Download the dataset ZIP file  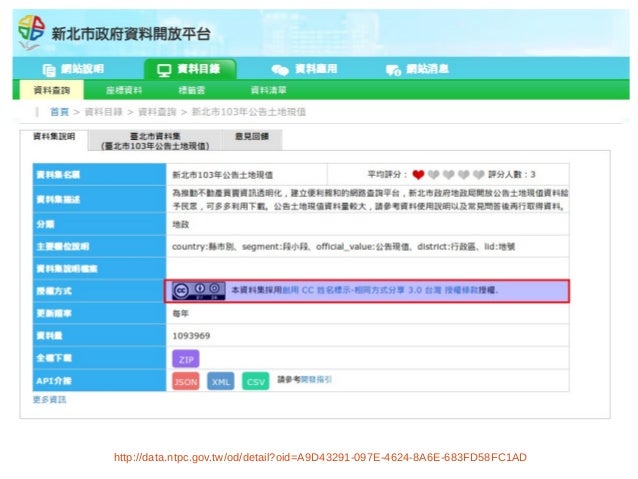tap(186, 359)
